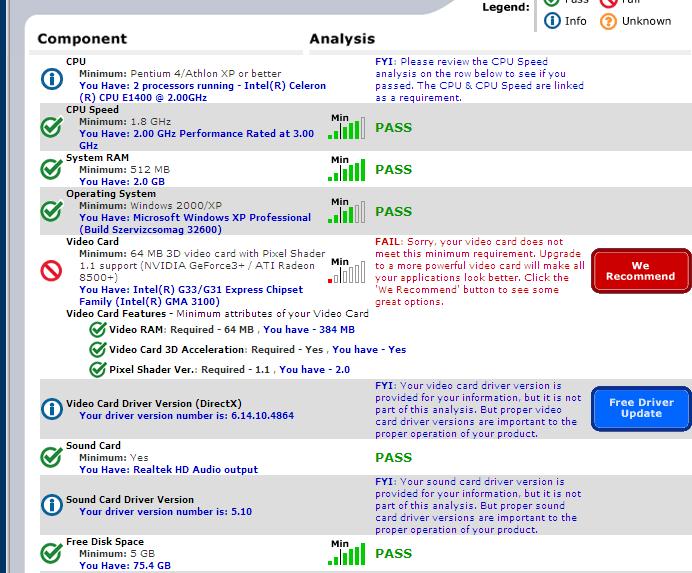The image size is (692, 573).
Task: Click the green check icon beside Sound Card
Action: (51, 457)
